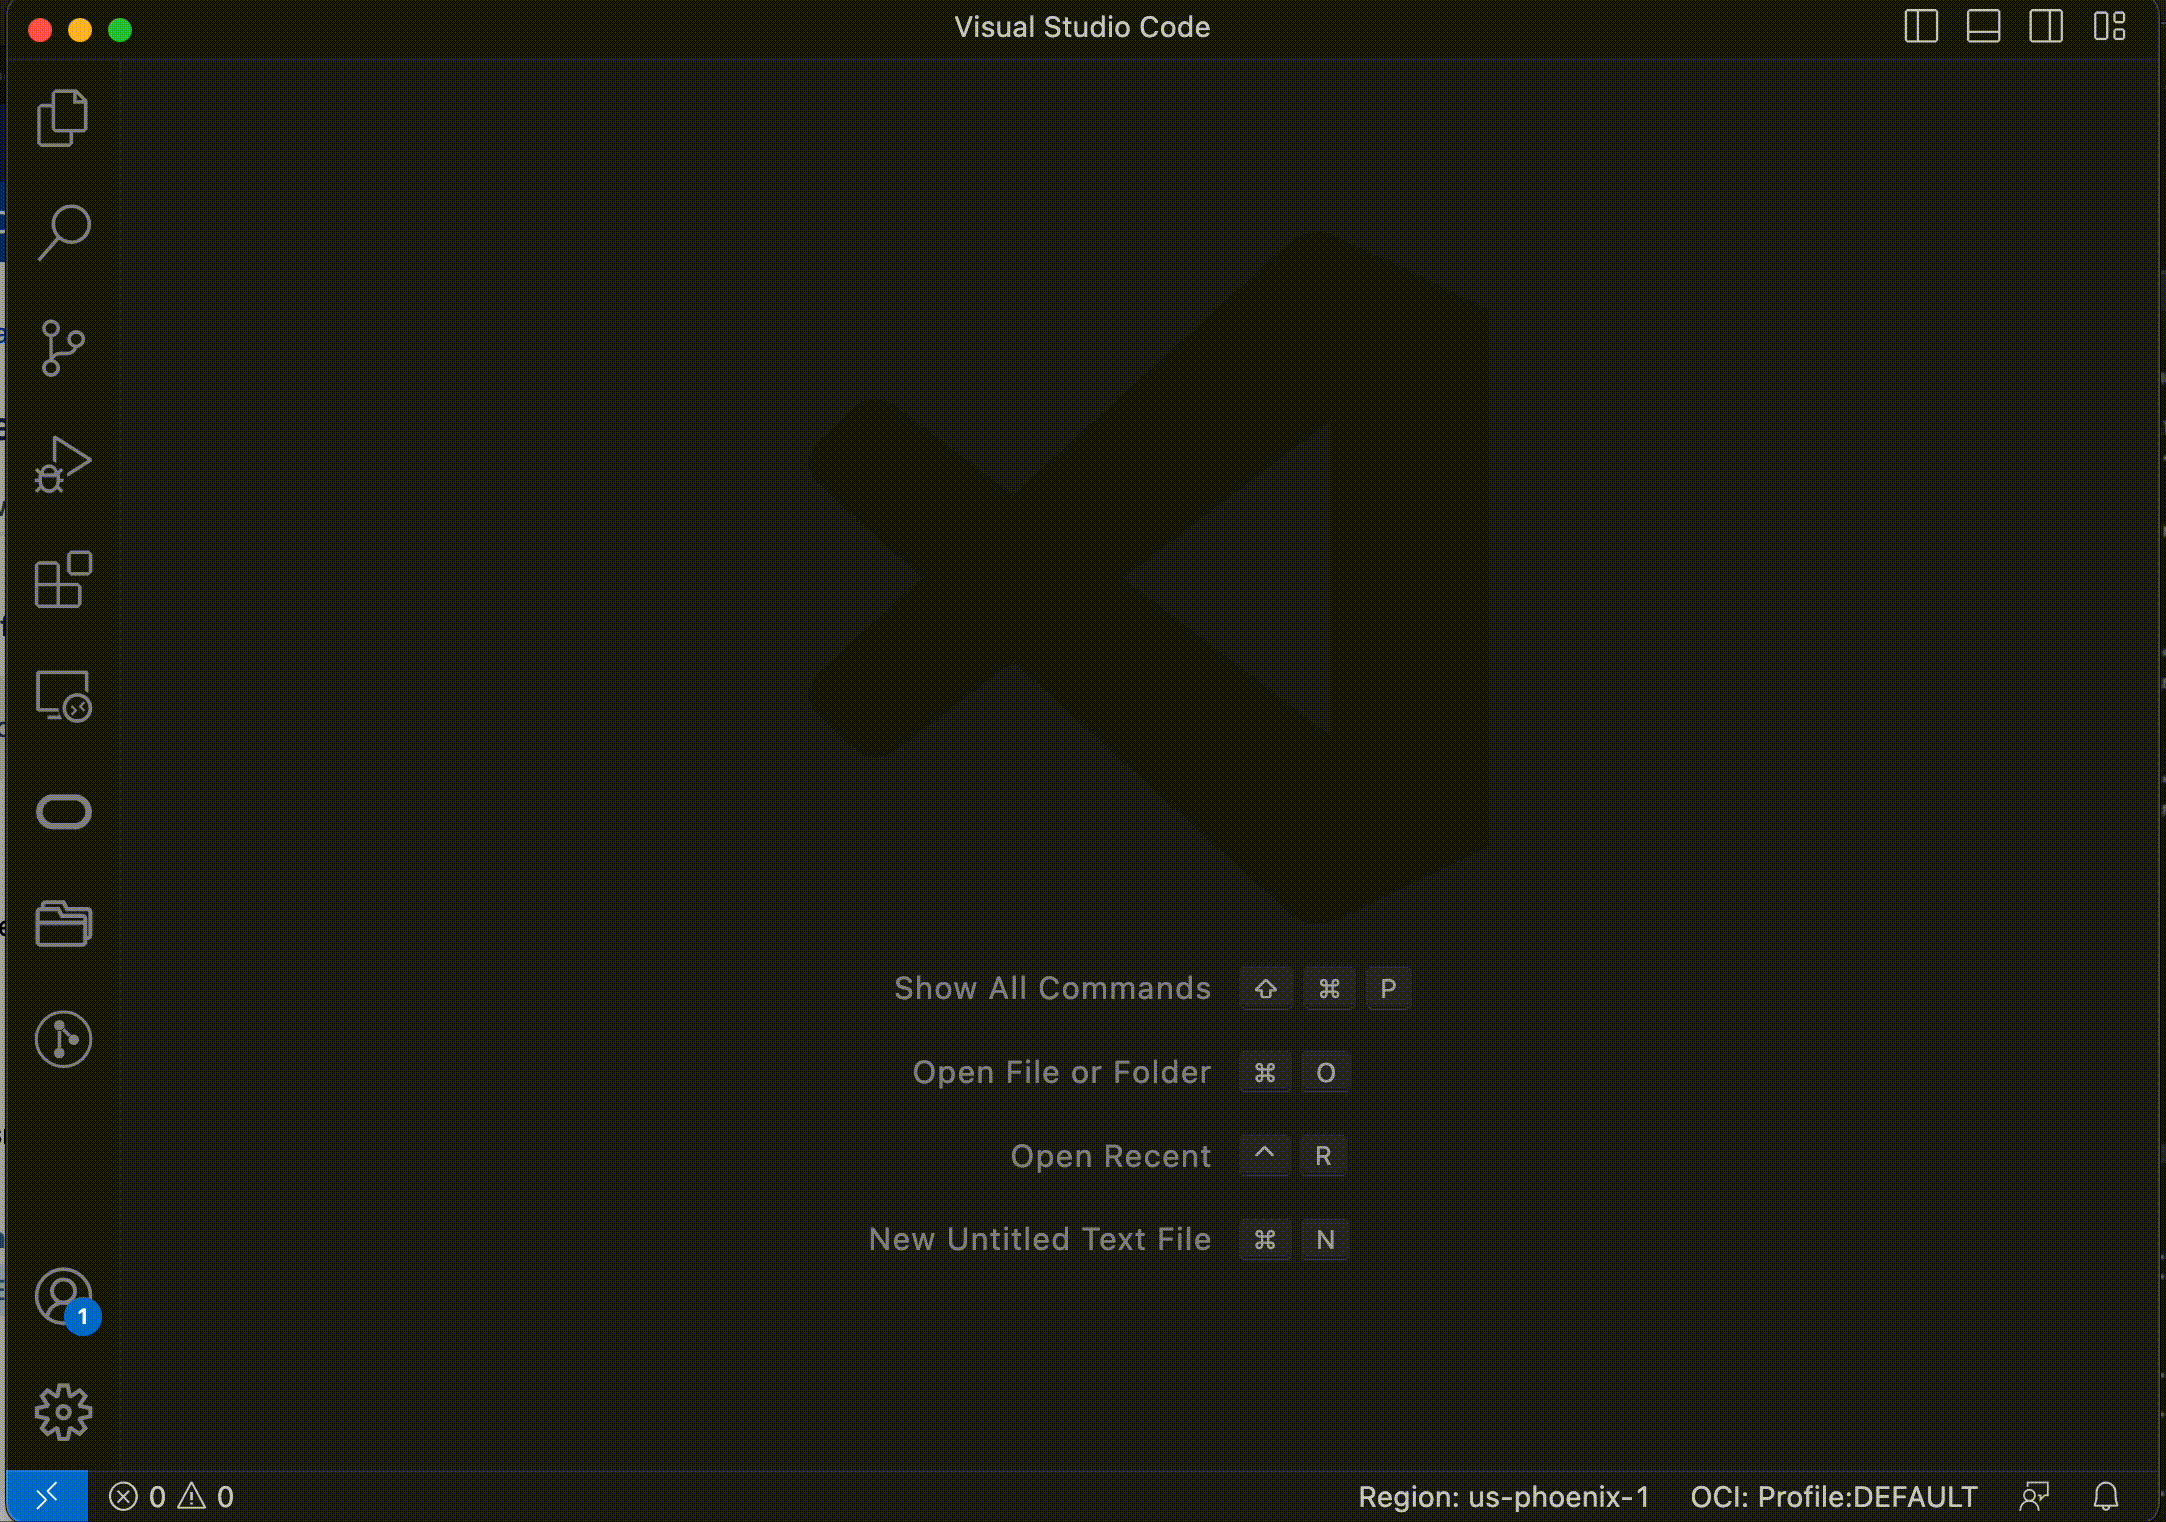This screenshot has height=1522, width=2166.
Task: Open the Source Control view
Action: [x=63, y=348]
